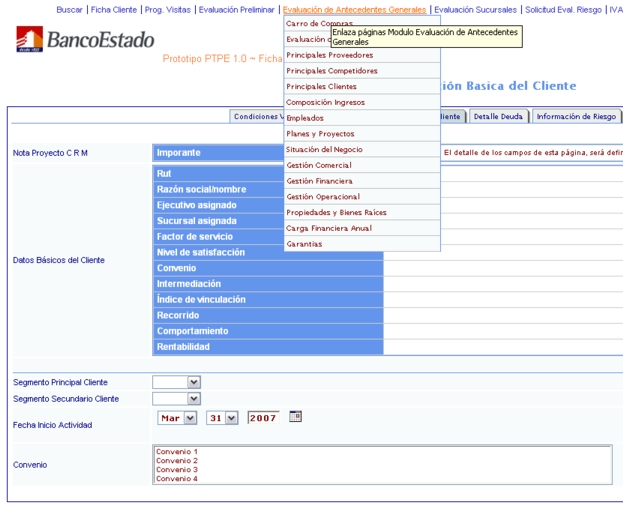Choose Gestión Financiera from the menu
623x509 pixels.
tap(319, 181)
